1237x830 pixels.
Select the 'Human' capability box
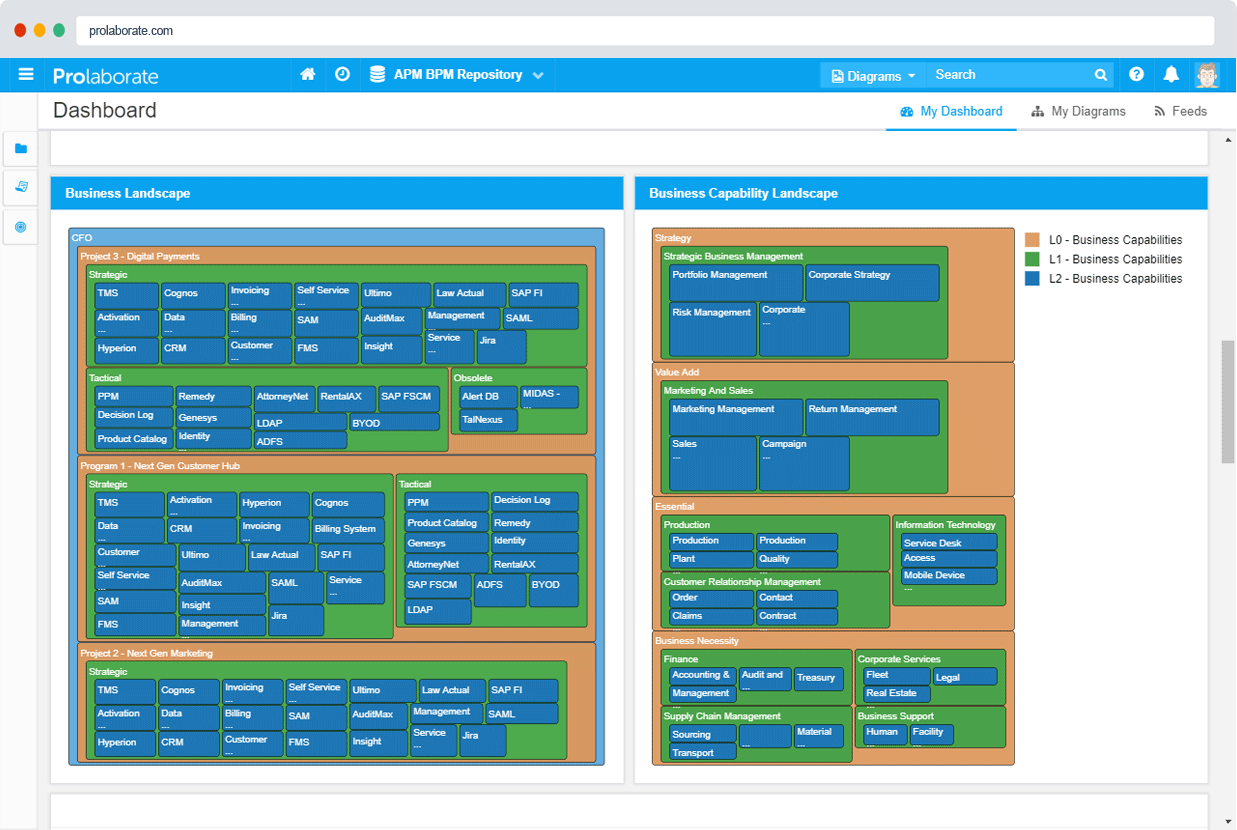pos(884,735)
